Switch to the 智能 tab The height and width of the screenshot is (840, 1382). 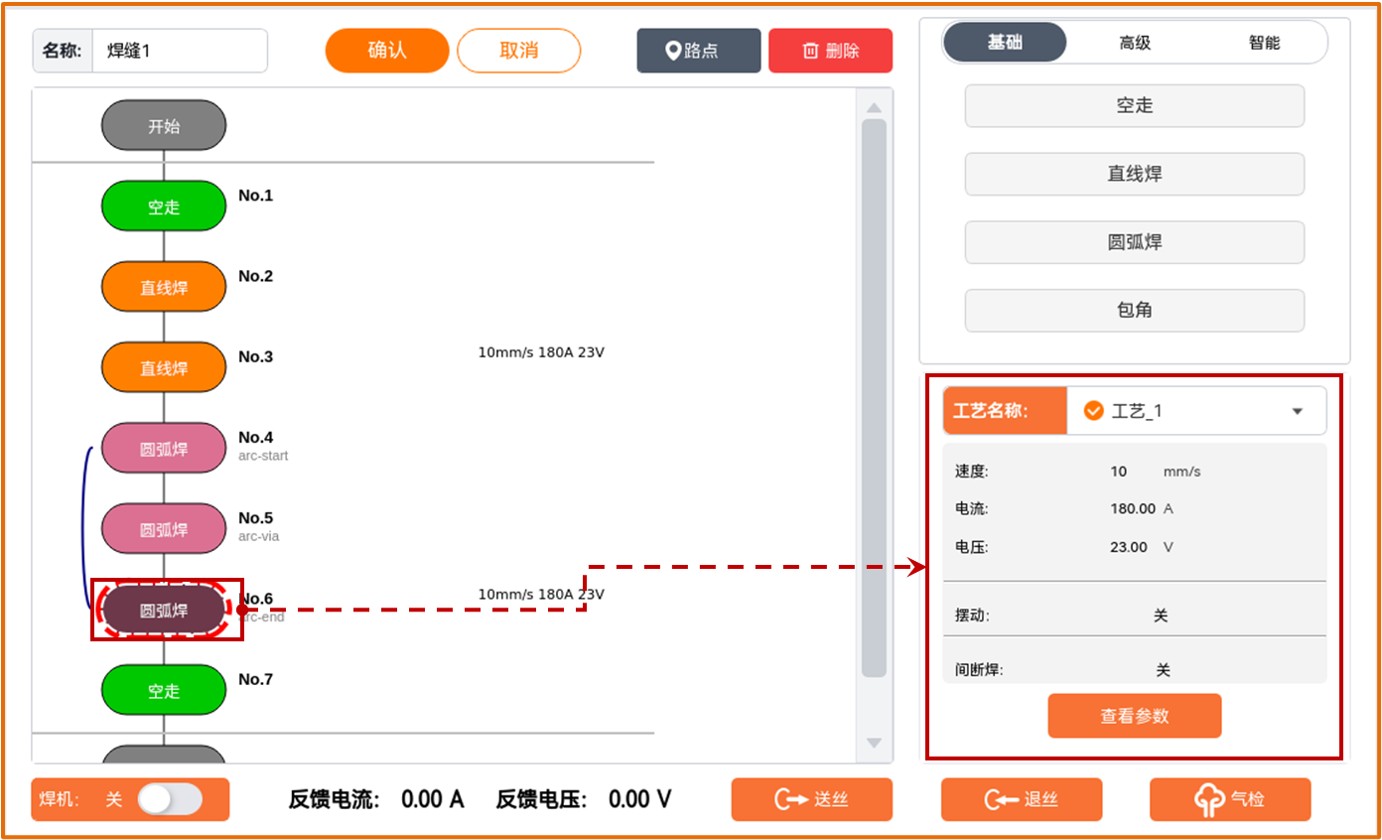[1264, 43]
